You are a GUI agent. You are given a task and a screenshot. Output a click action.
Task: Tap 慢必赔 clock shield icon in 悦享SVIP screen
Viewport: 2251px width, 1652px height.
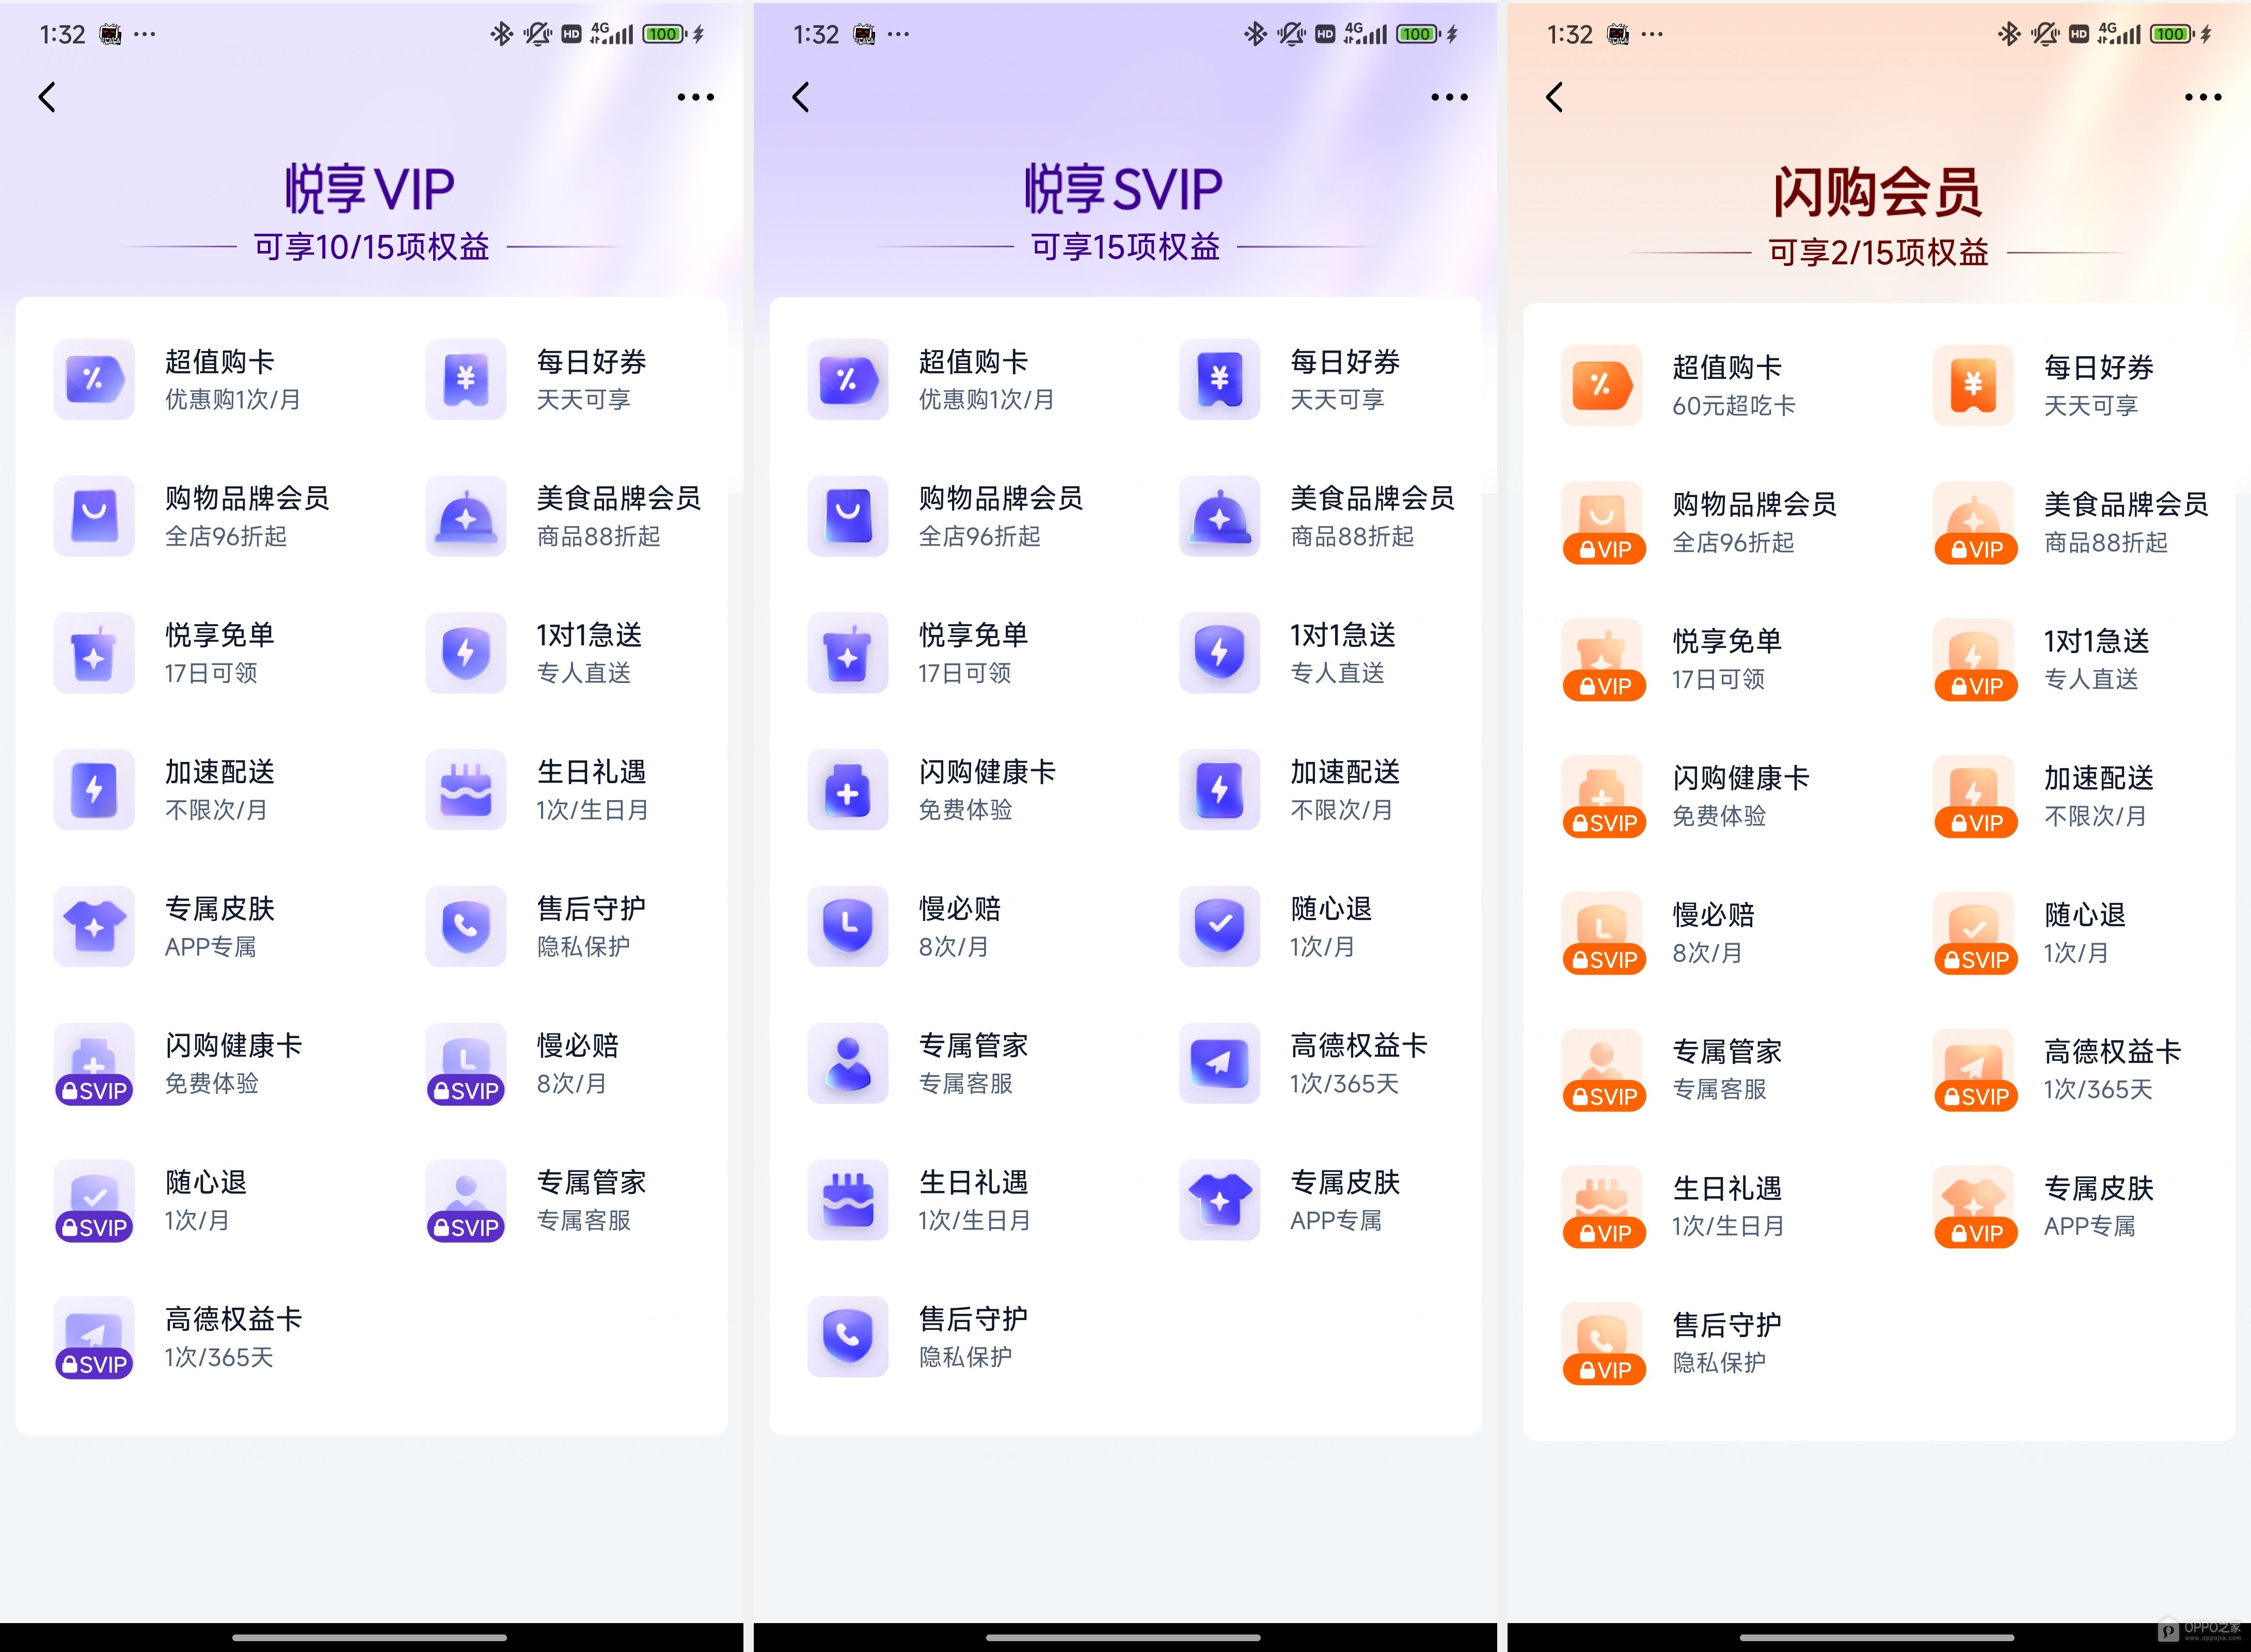point(848,927)
